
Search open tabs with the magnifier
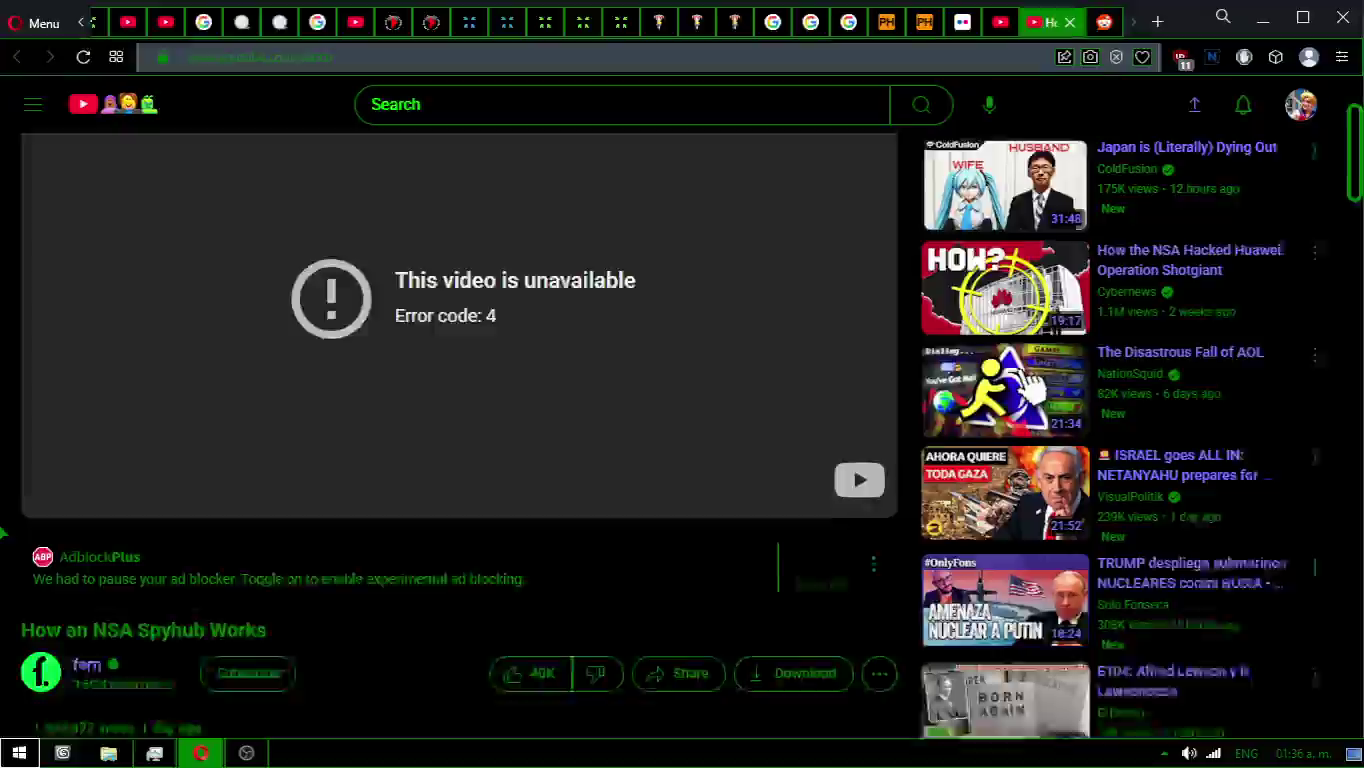(x=1223, y=17)
